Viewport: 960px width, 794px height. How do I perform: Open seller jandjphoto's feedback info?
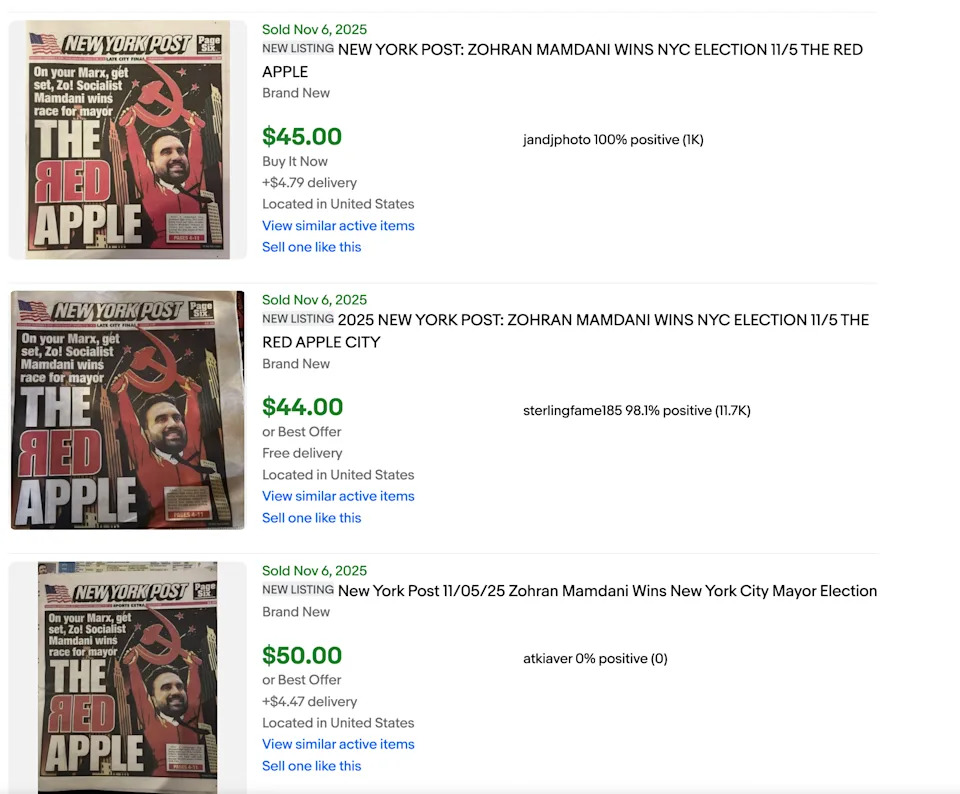tap(613, 140)
